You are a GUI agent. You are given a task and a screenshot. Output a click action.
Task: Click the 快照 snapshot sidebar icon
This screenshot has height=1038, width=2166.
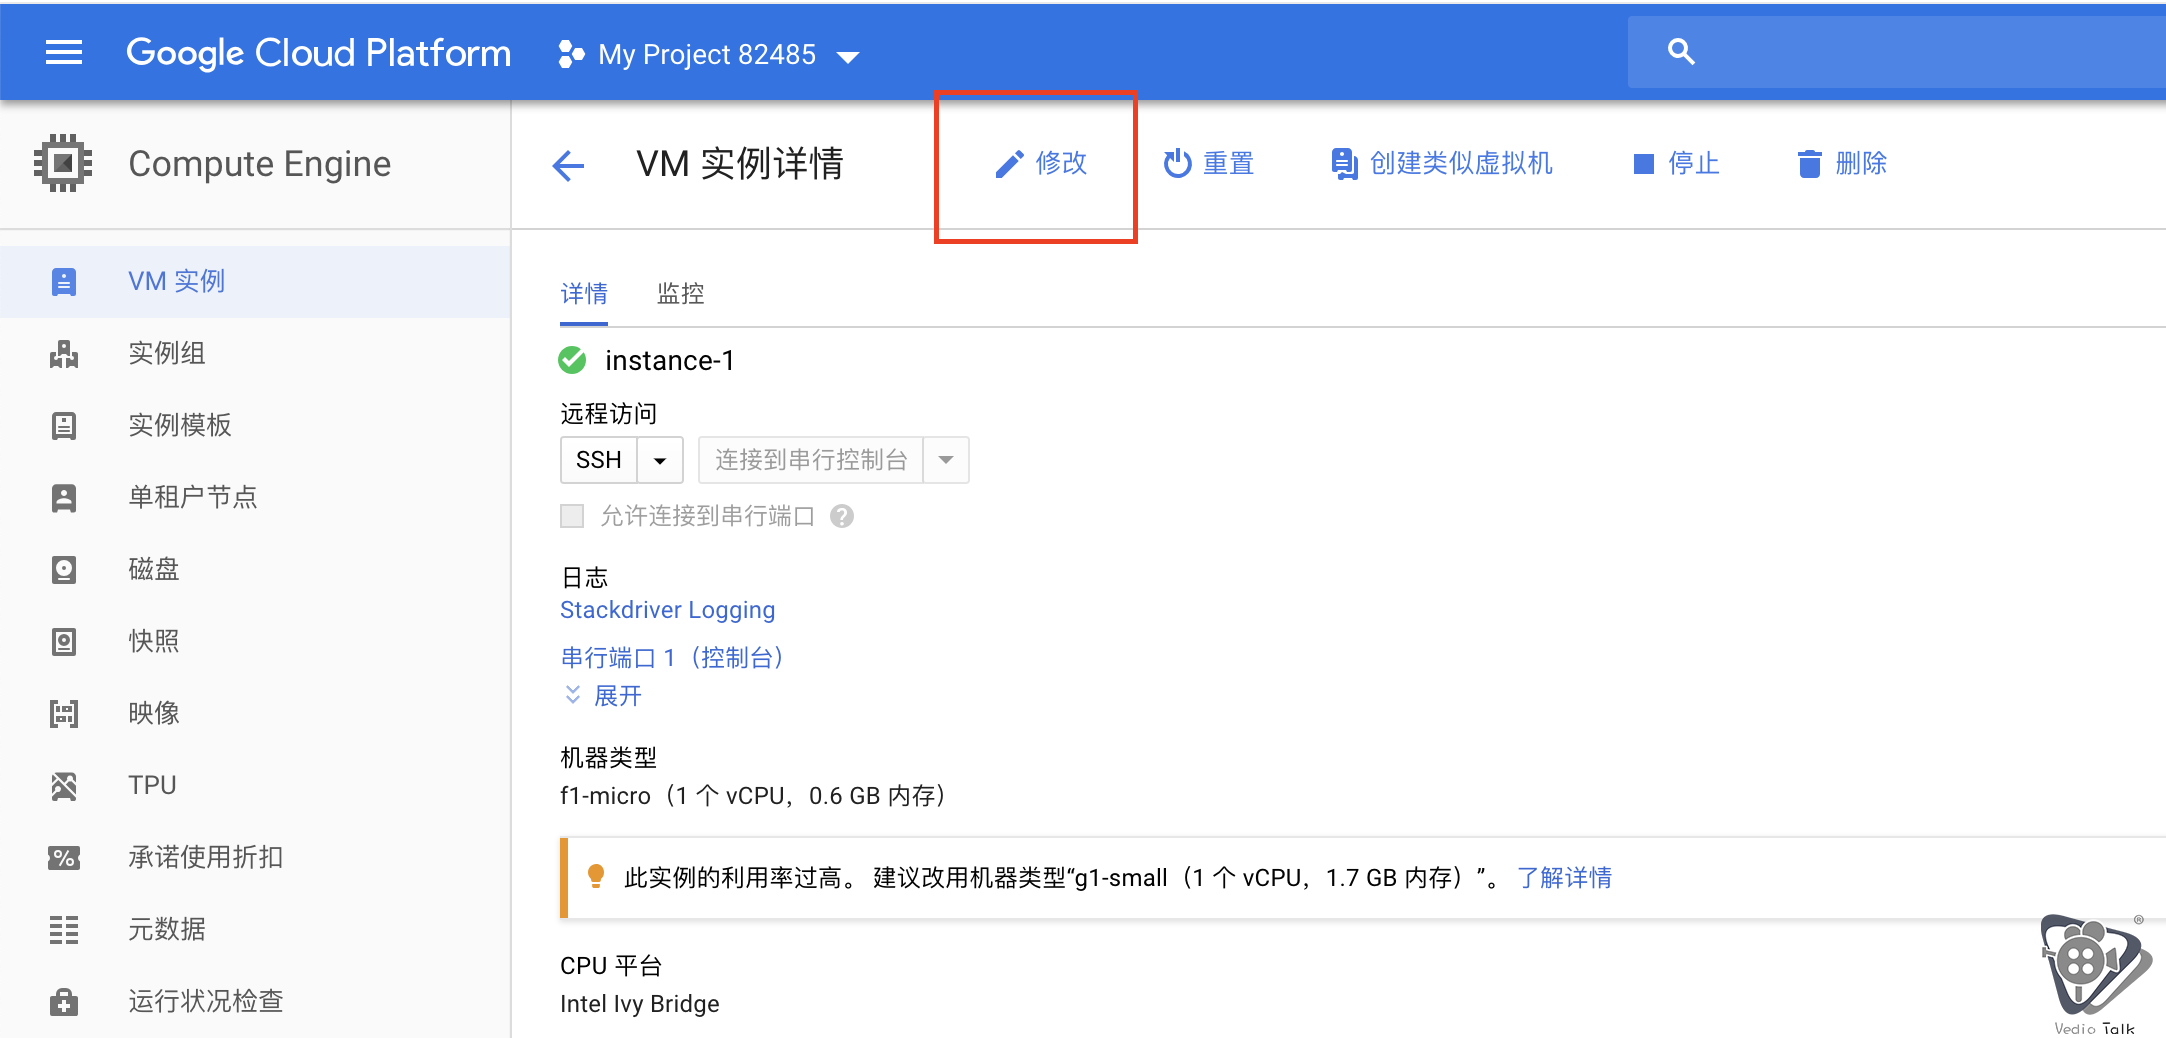coord(64,642)
